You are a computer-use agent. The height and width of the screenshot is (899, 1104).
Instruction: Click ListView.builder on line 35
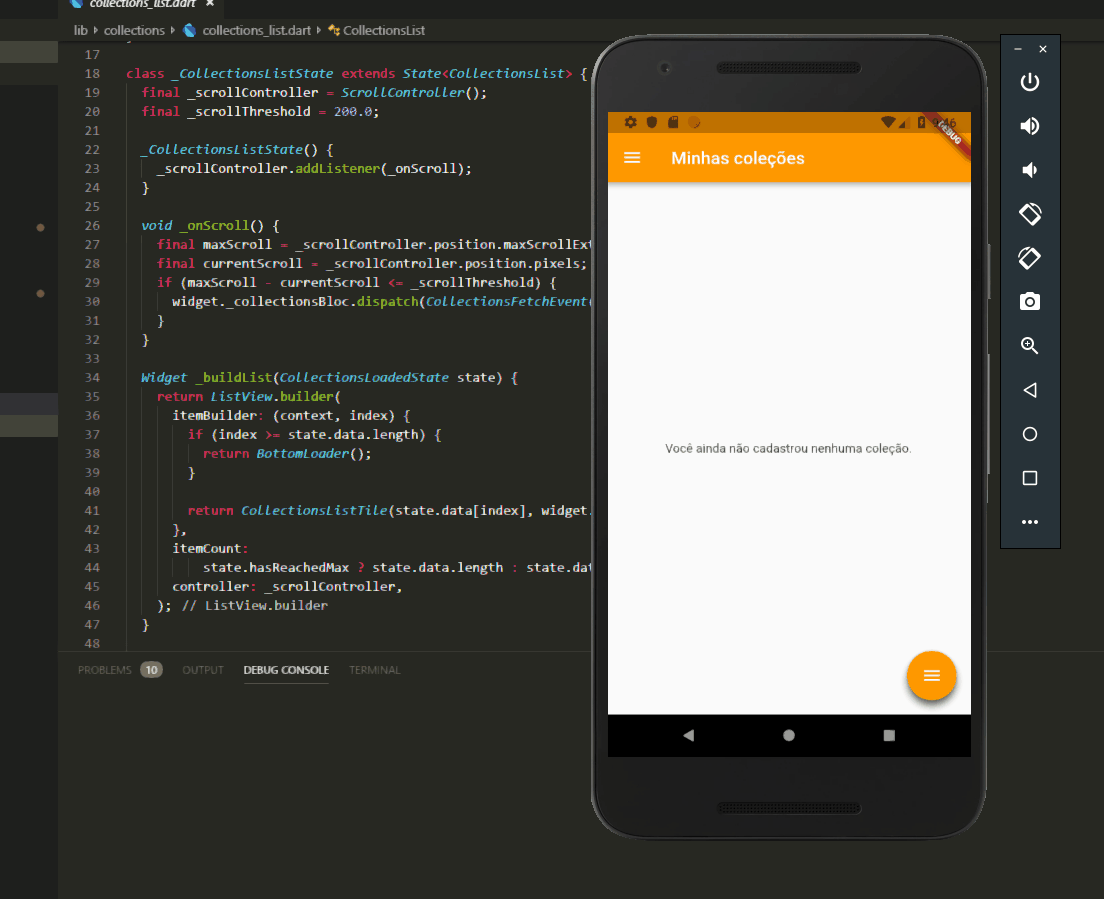(272, 397)
